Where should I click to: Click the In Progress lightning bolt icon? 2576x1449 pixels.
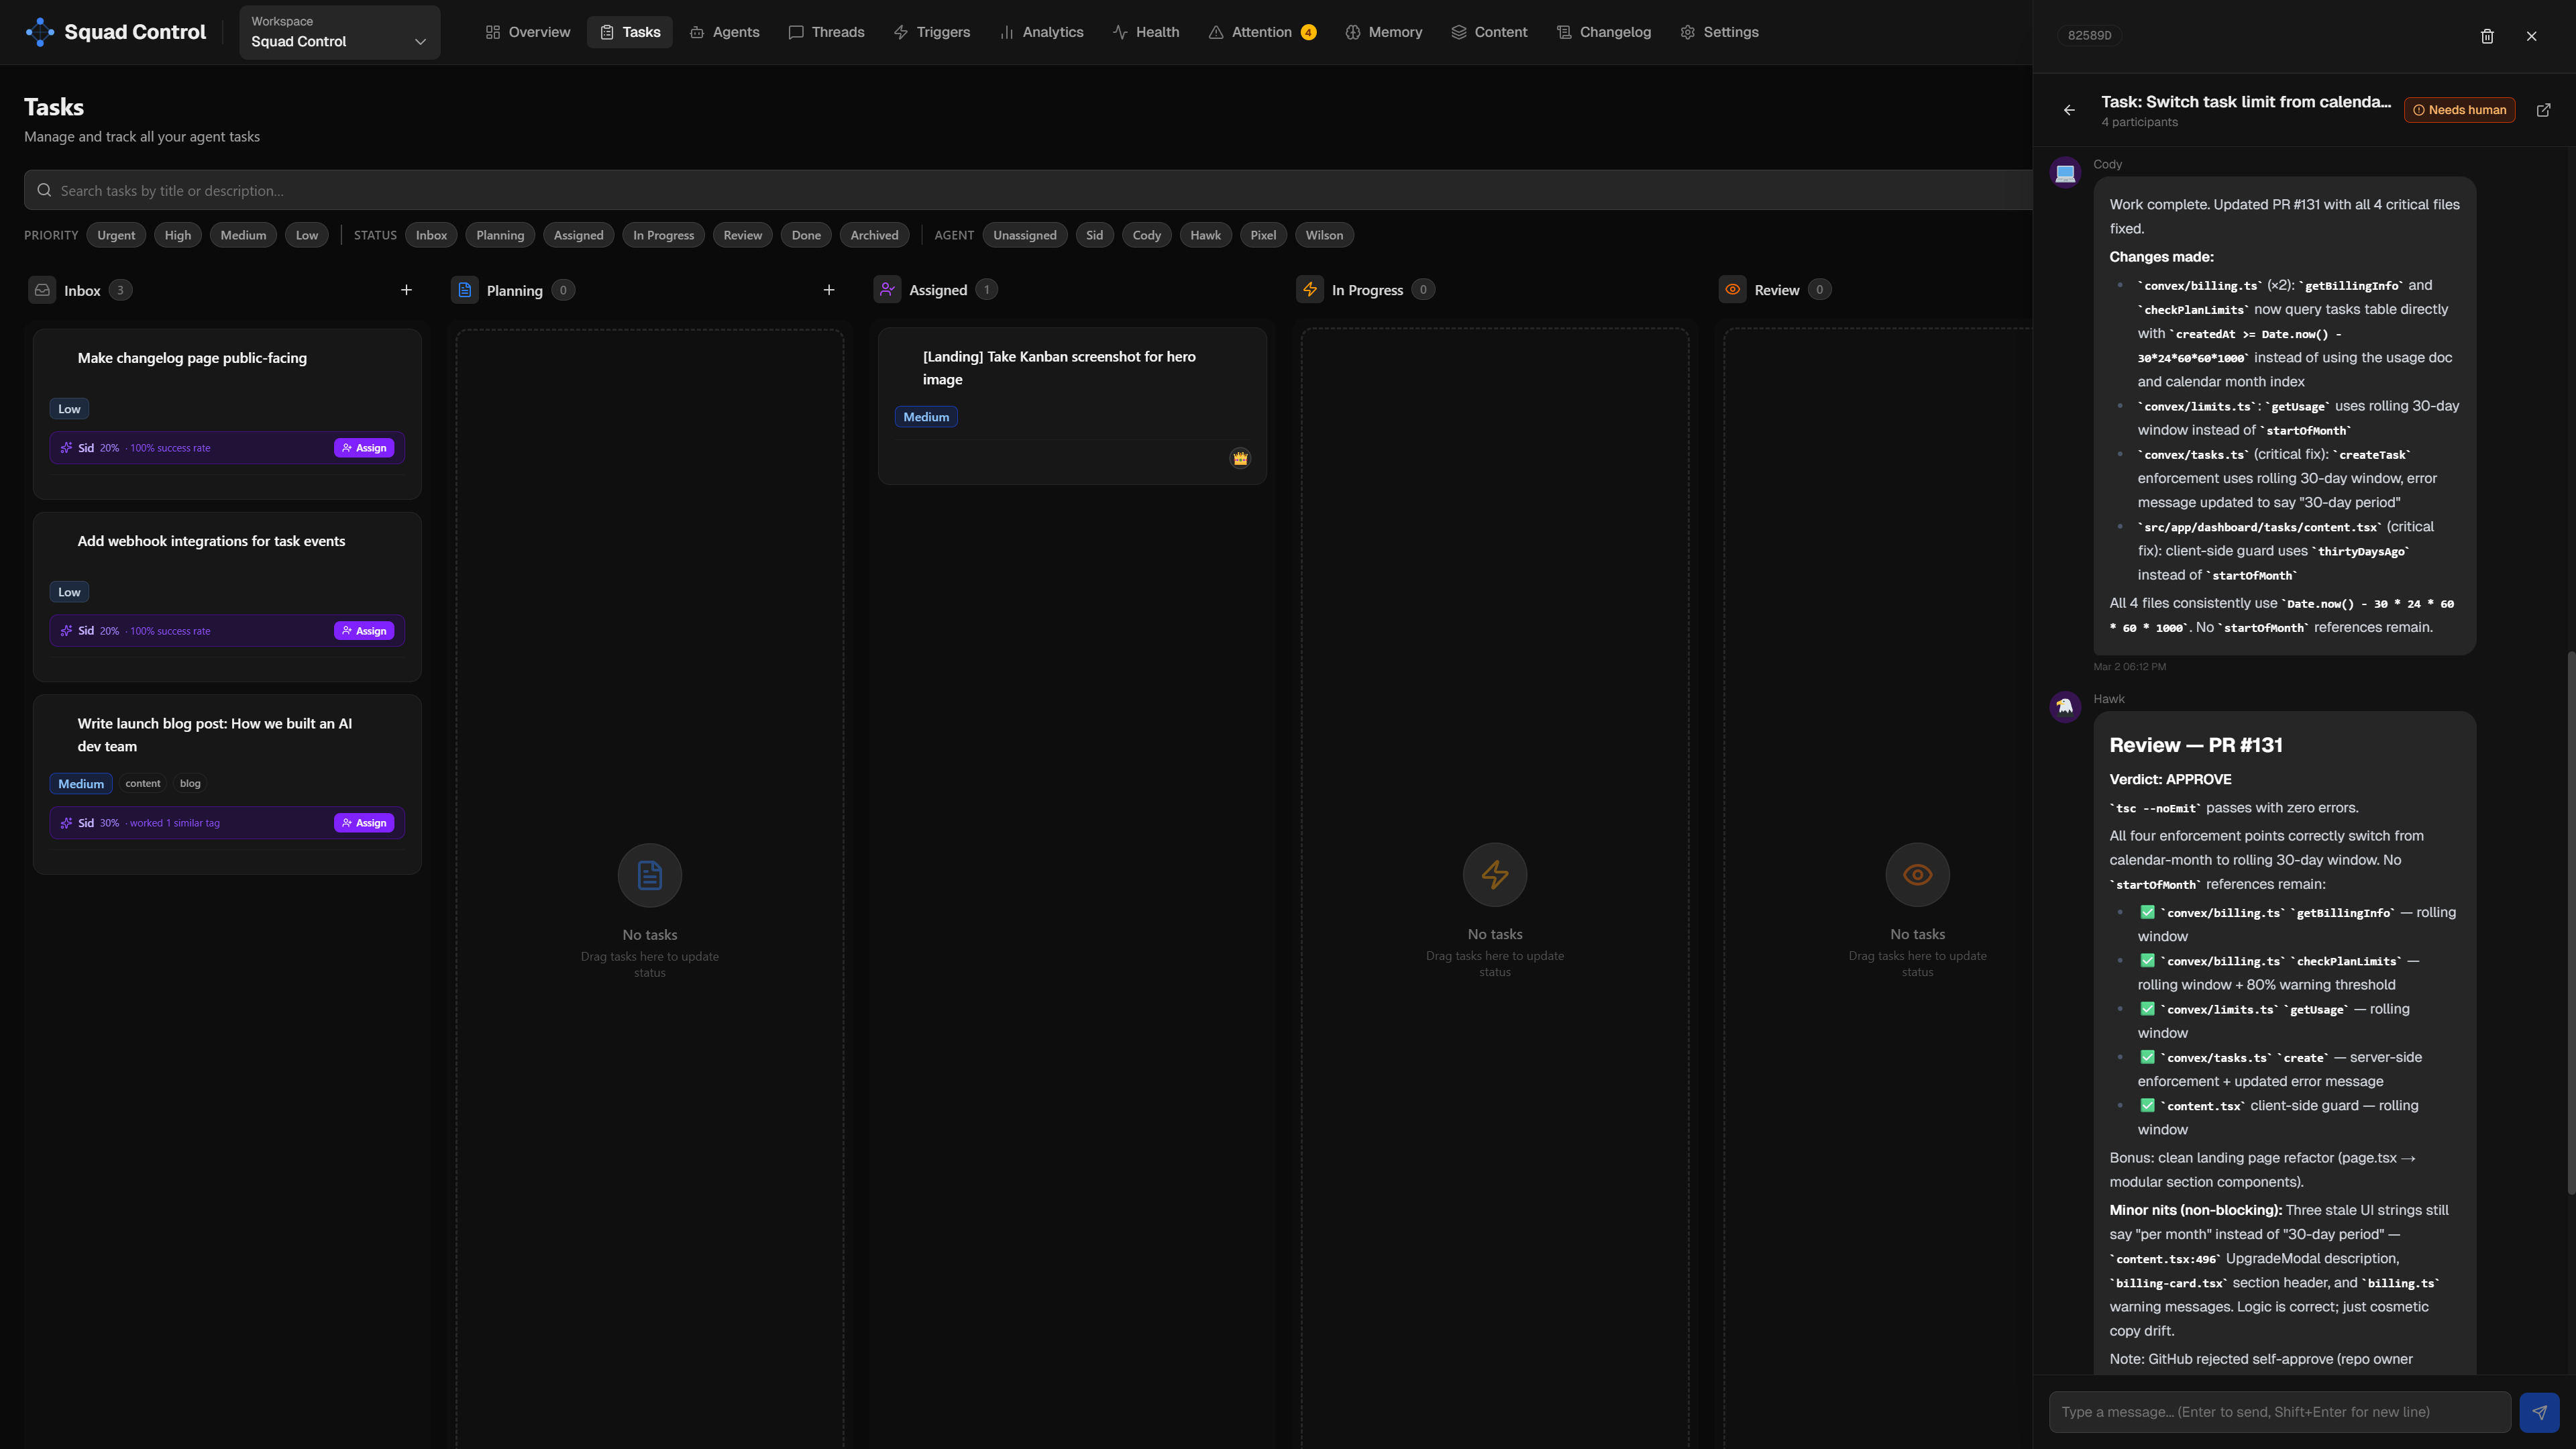1310,289
